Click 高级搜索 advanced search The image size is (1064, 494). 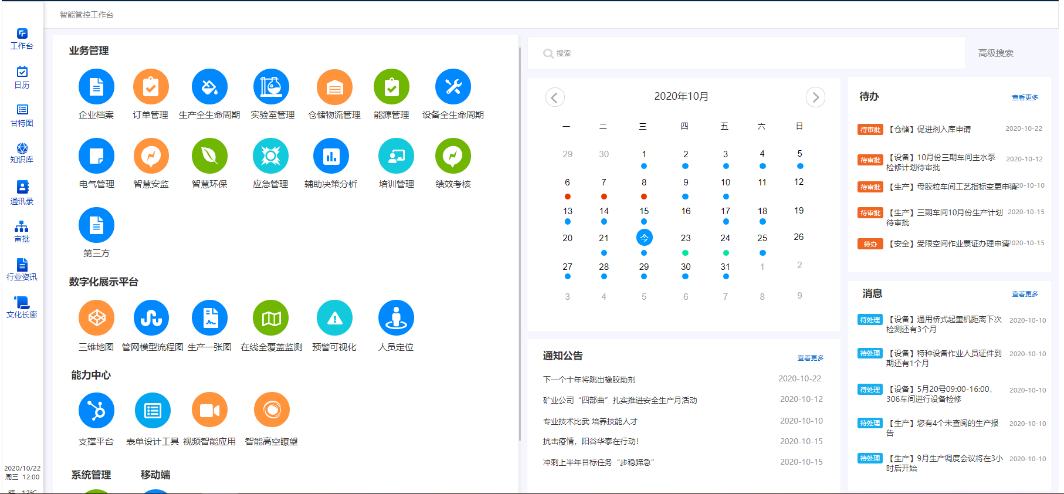click(995, 53)
